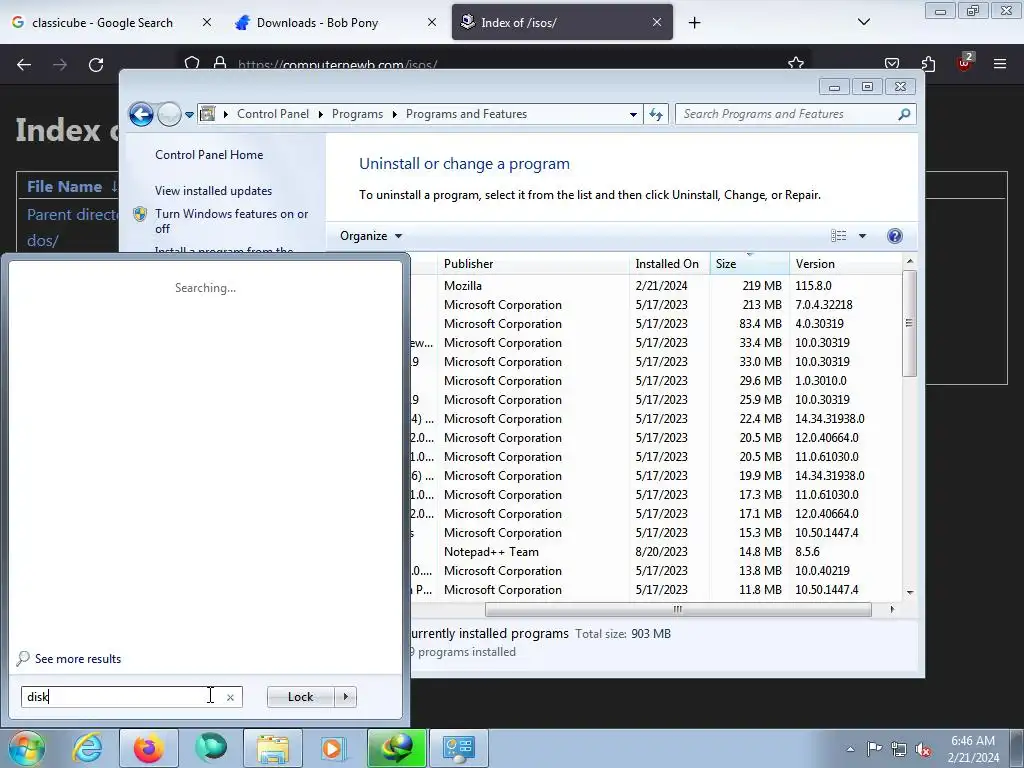Select the Mozilla program row
This screenshot has height=768, width=1024.
pos(656,285)
